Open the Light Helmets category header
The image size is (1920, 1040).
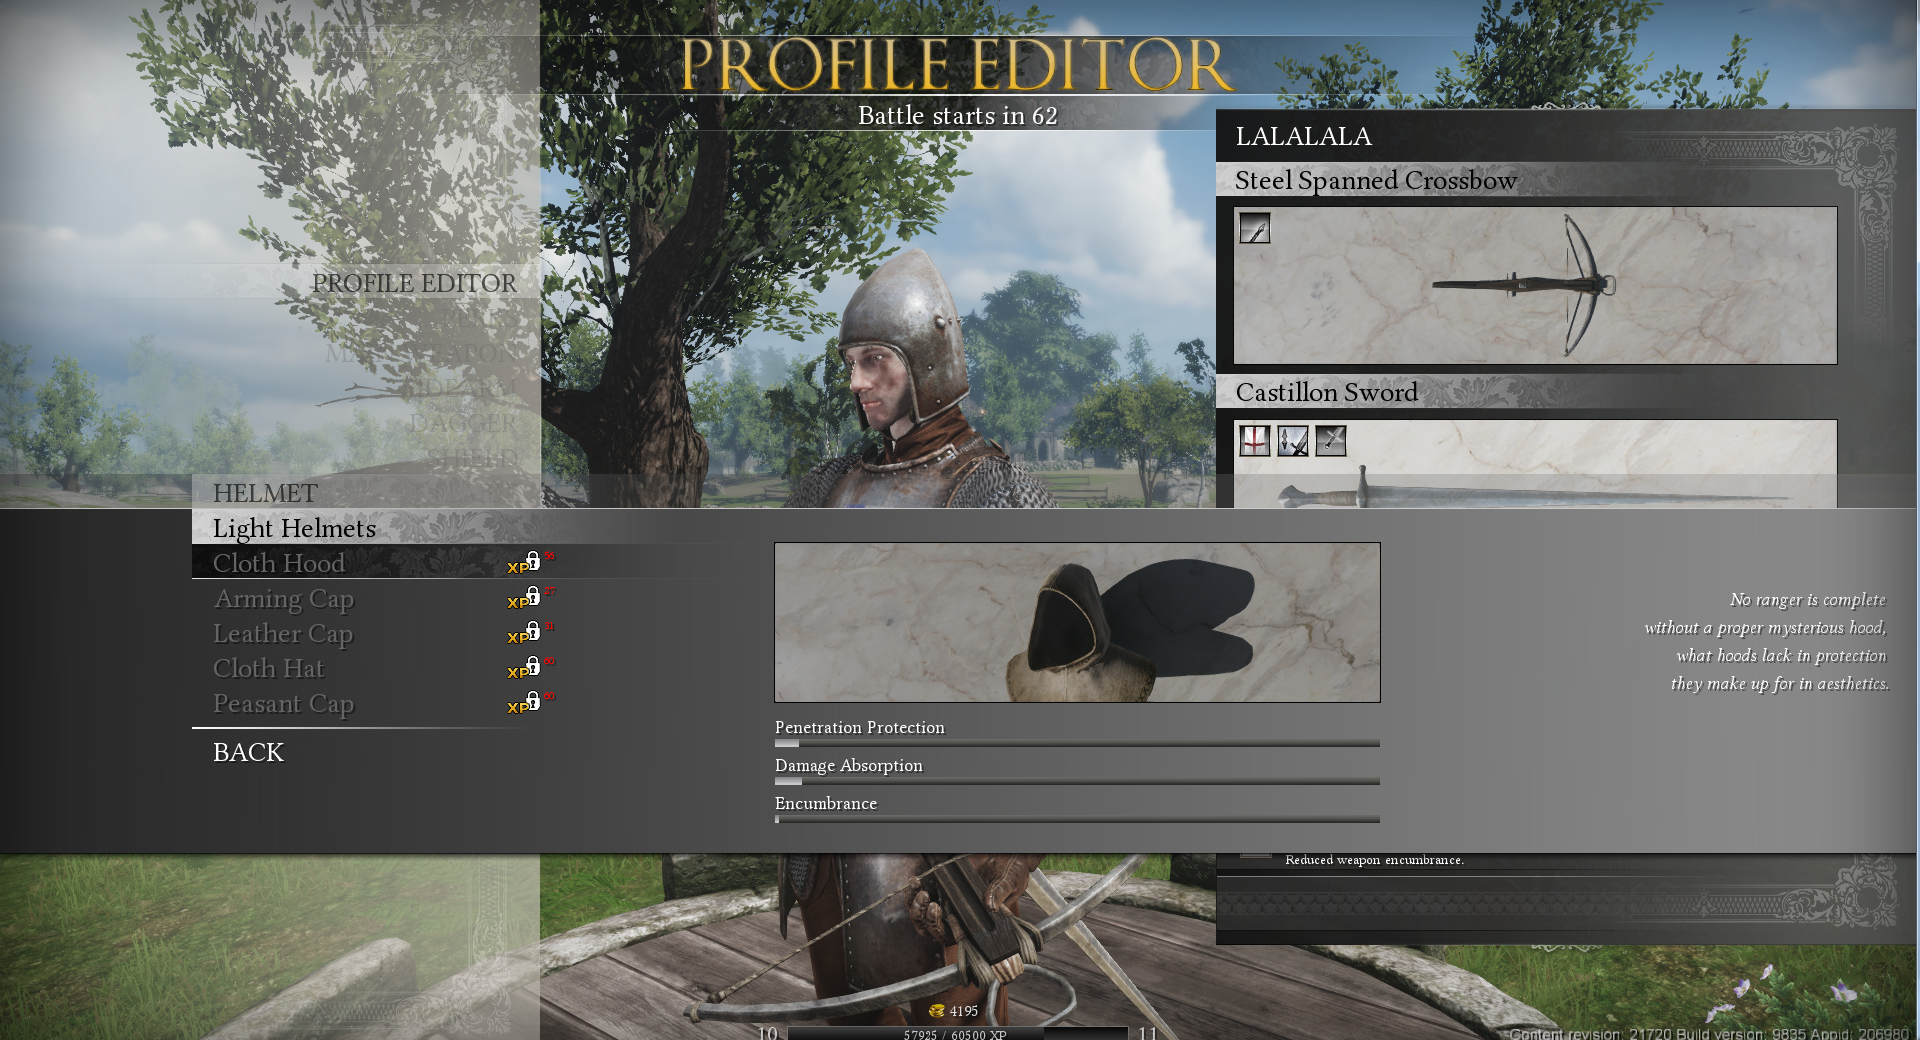coord(294,528)
